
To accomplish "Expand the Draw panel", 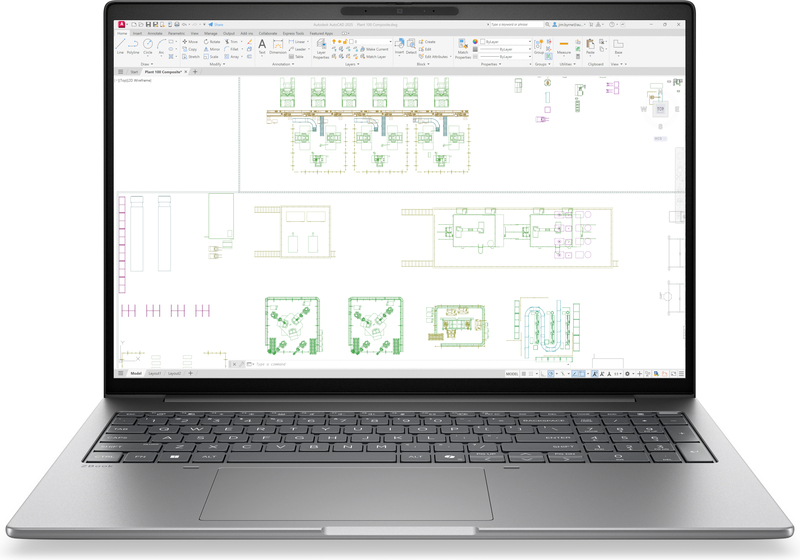I will [x=147, y=64].
